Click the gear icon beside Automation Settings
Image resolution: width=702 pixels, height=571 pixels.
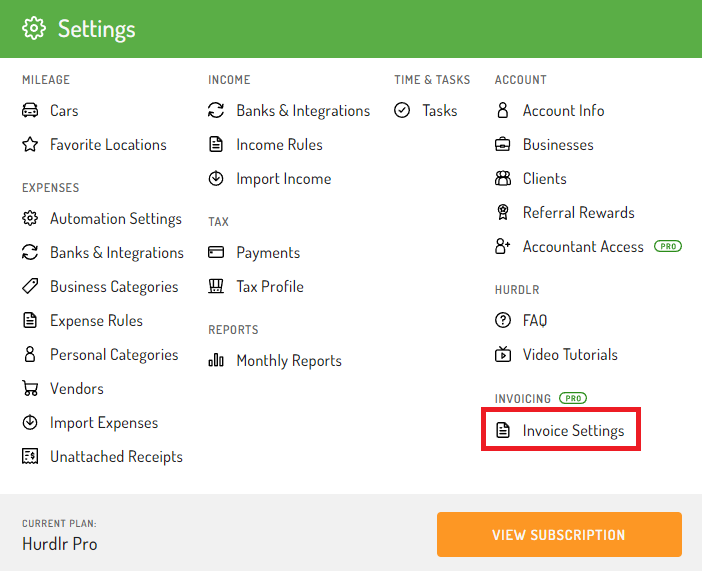coord(30,218)
